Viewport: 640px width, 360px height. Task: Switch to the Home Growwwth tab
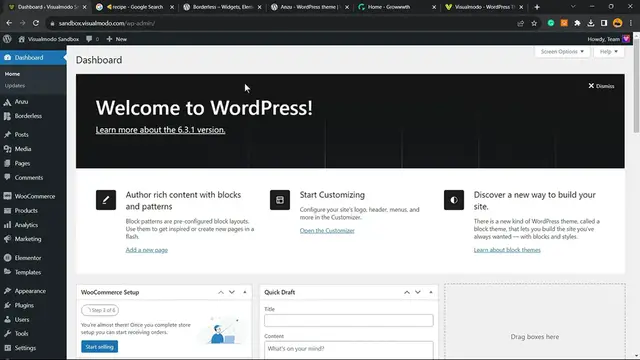click(398, 7)
